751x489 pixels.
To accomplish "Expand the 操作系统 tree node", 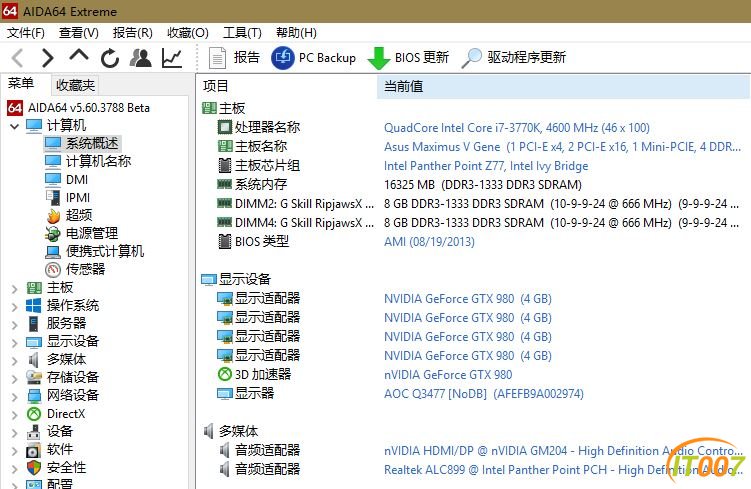I will click(14, 307).
